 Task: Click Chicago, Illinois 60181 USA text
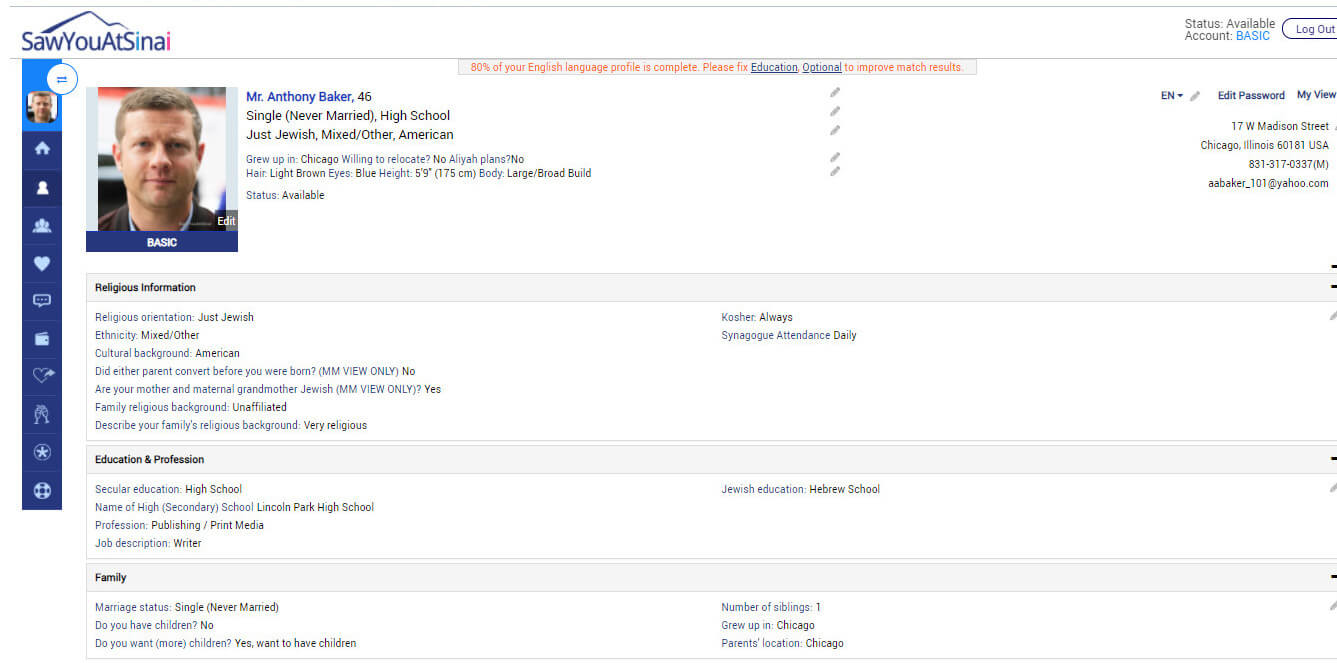click(1264, 146)
